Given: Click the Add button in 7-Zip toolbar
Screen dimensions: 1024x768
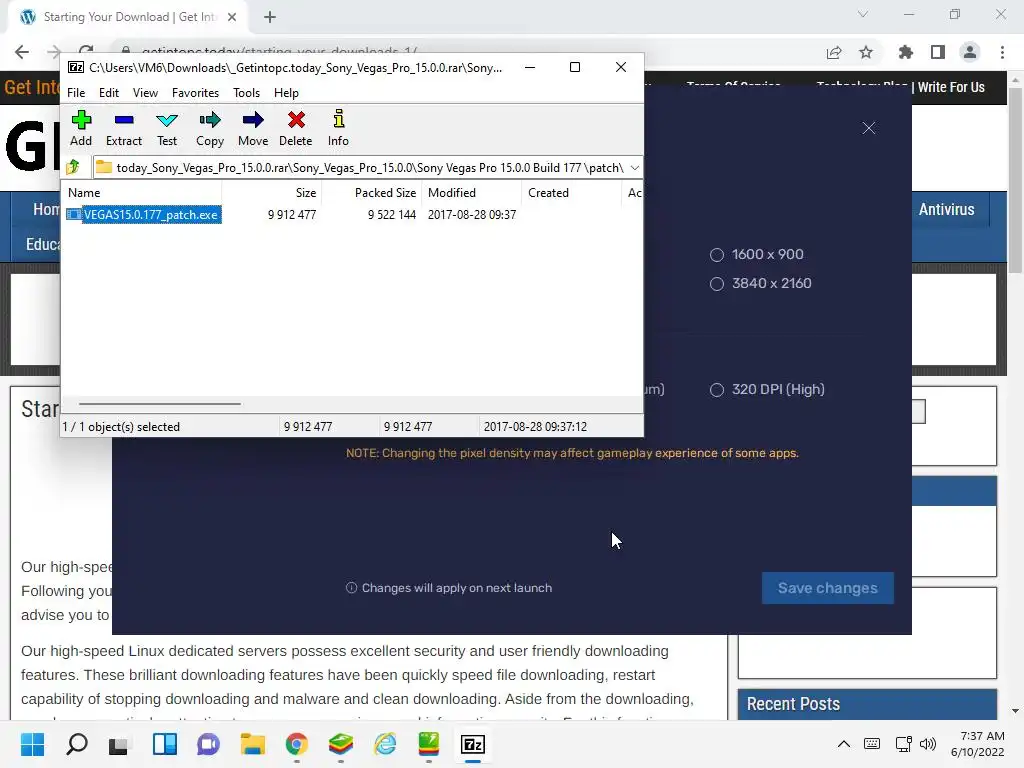Looking at the screenshot, I should click(x=81, y=128).
